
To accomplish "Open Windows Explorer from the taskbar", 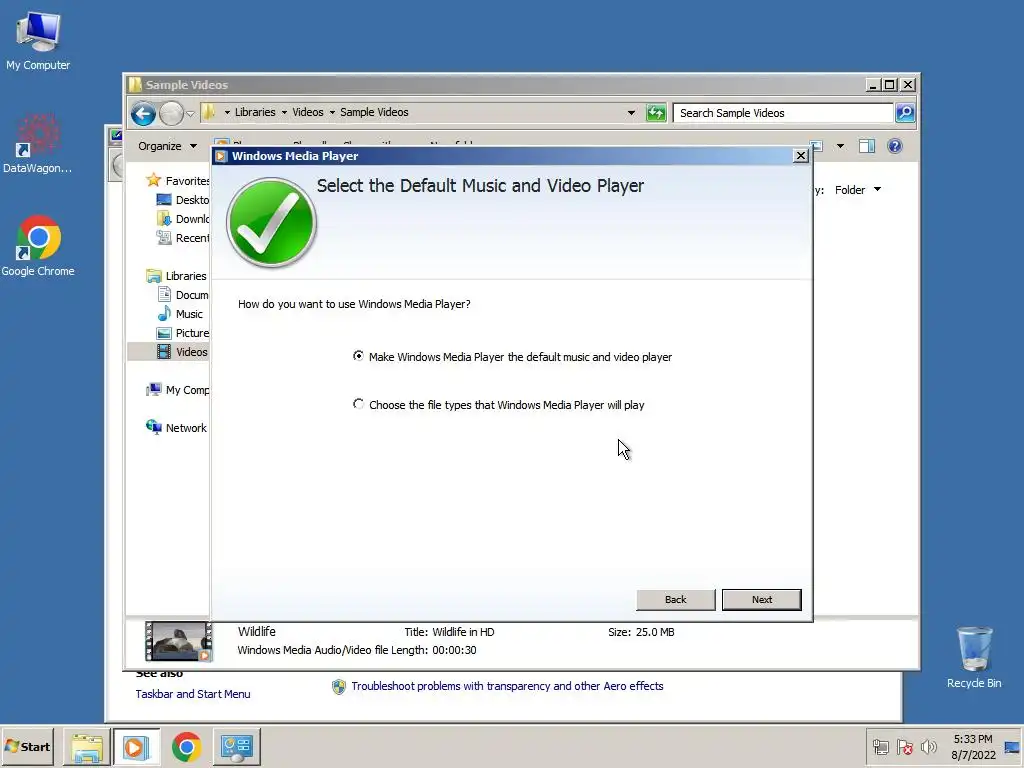I will pos(87,747).
